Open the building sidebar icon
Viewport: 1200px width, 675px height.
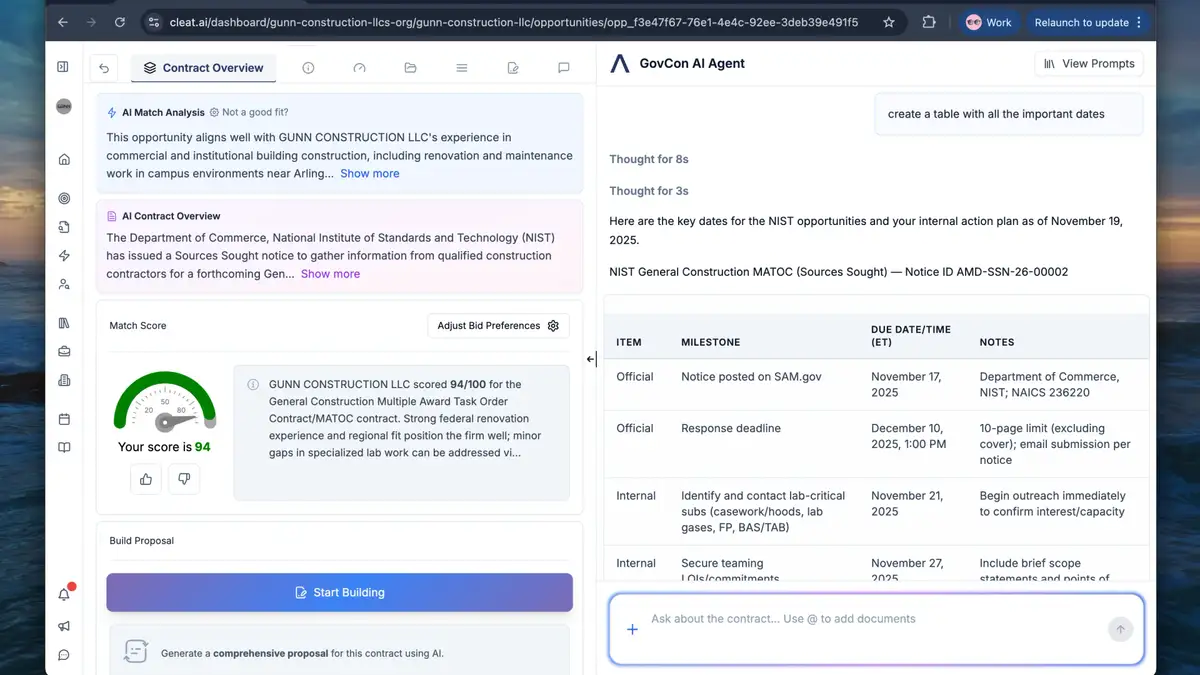coord(64,380)
